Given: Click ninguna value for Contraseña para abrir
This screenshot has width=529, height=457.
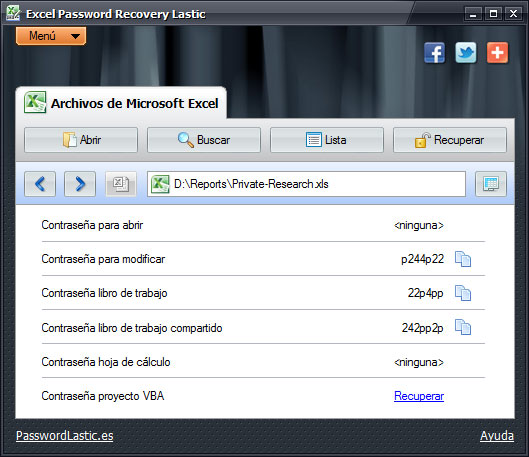Looking at the screenshot, I should point(419,225).
